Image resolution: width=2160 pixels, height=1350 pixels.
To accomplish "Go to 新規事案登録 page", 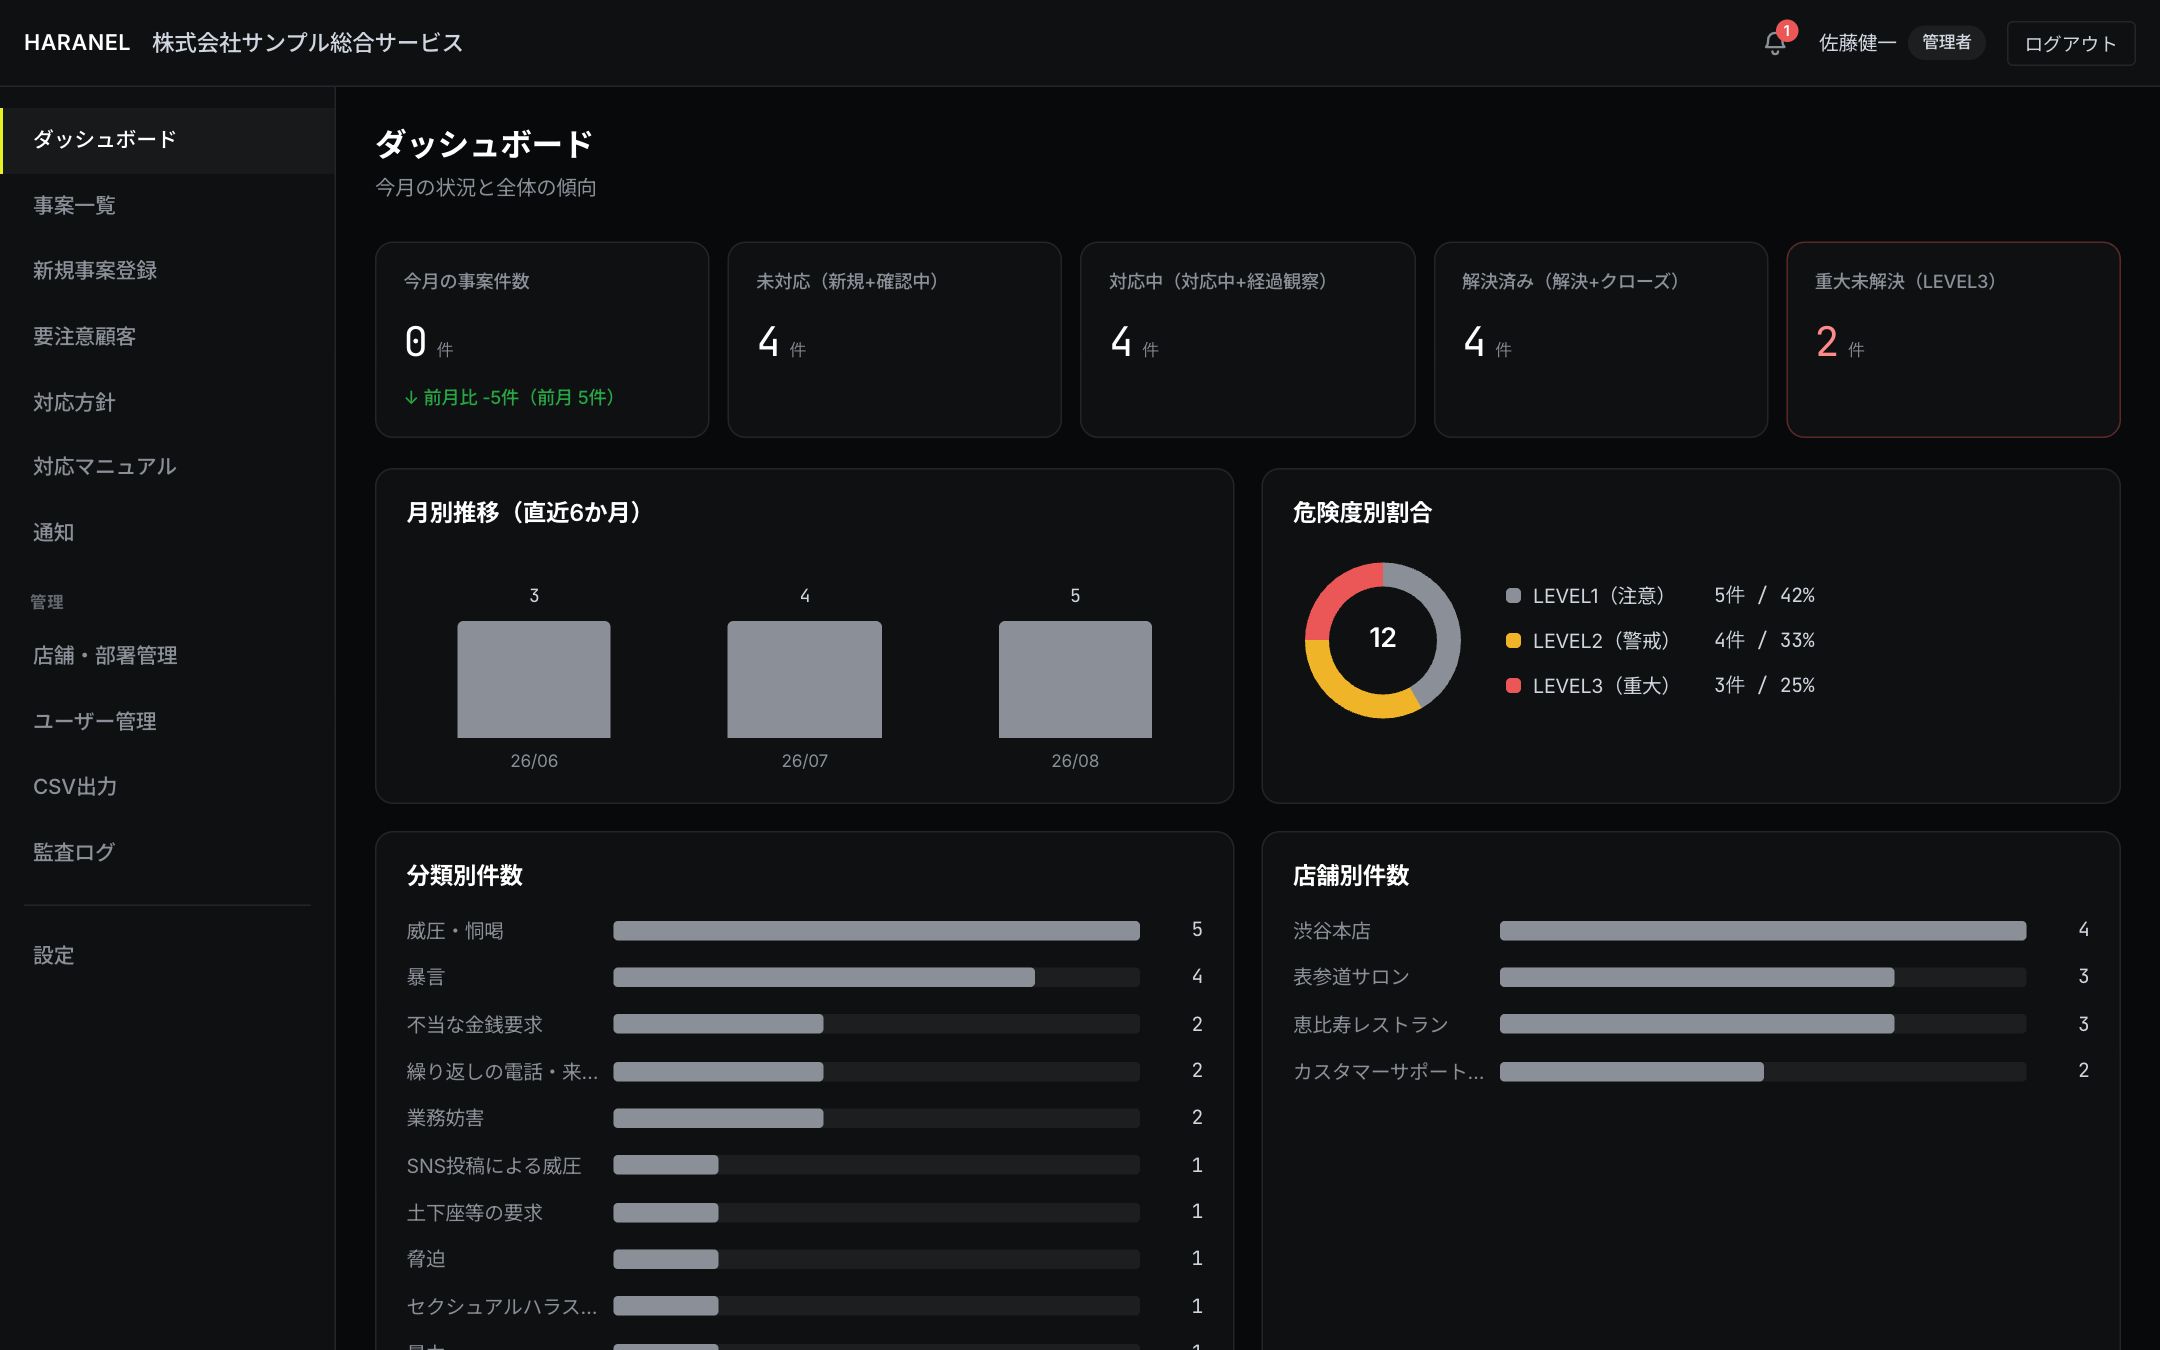I will (168, 271).
